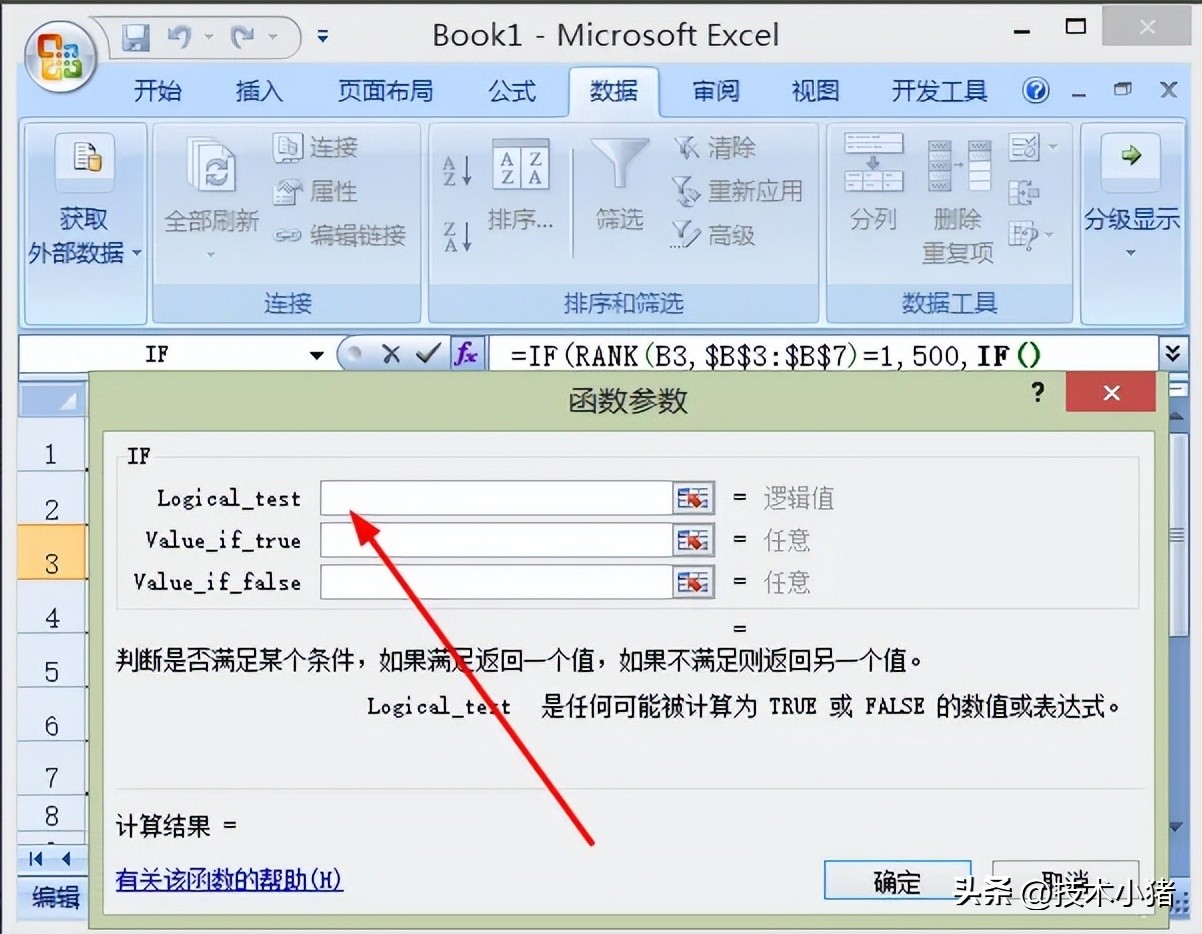Open the 开始 ribbon tab

[x=158, y=91]
